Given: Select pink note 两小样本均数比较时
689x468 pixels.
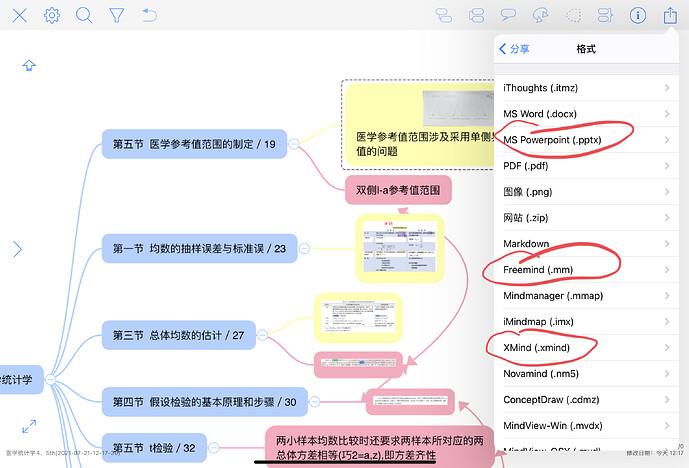Looking at the screenshot, I should 380,447.
